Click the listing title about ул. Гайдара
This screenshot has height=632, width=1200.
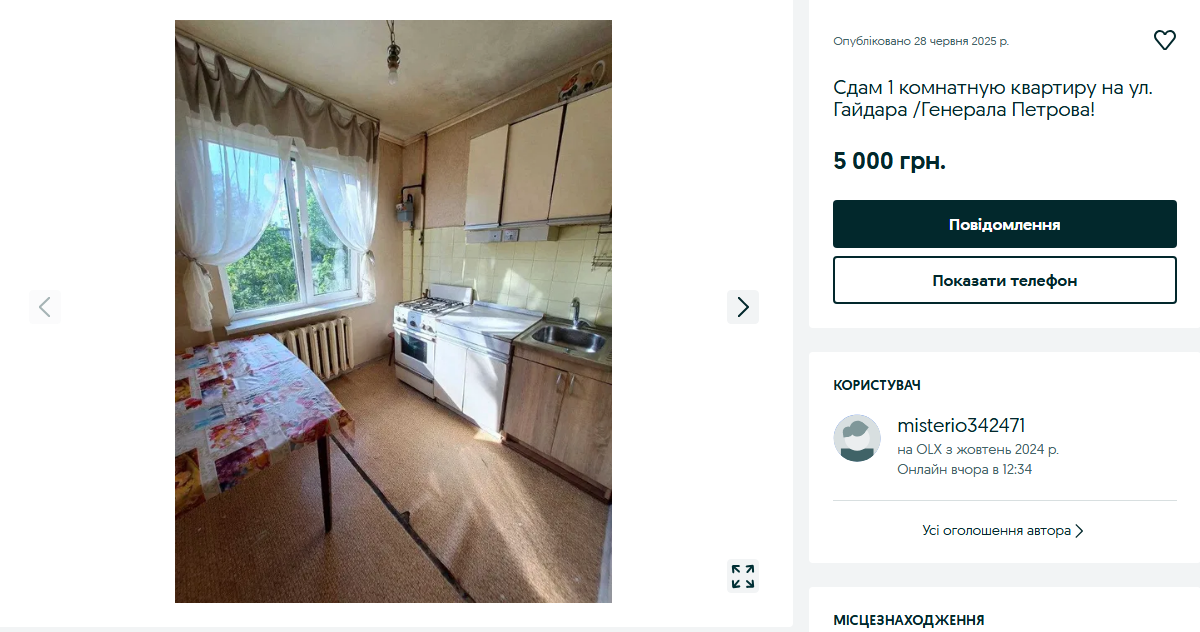coord(993,98)
